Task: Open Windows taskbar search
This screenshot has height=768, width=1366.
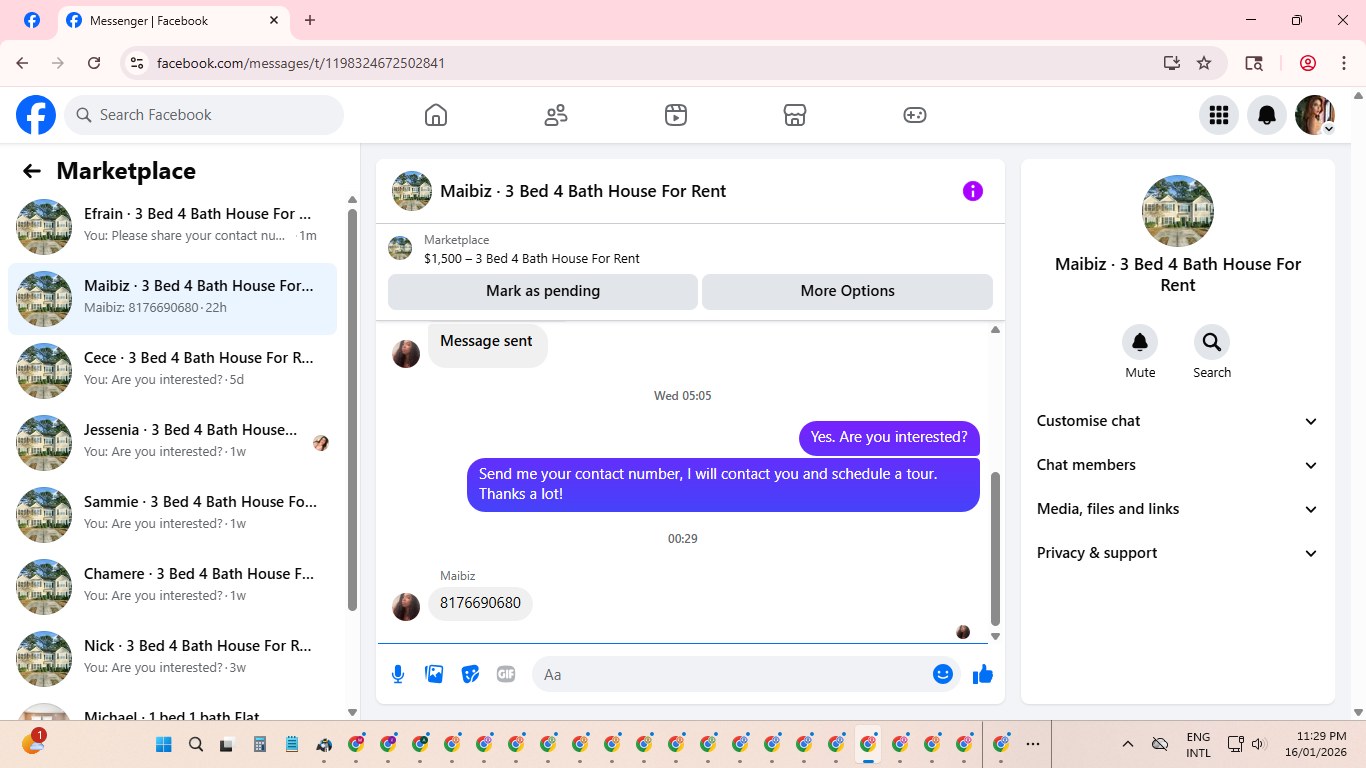Action: pos(196,744)
